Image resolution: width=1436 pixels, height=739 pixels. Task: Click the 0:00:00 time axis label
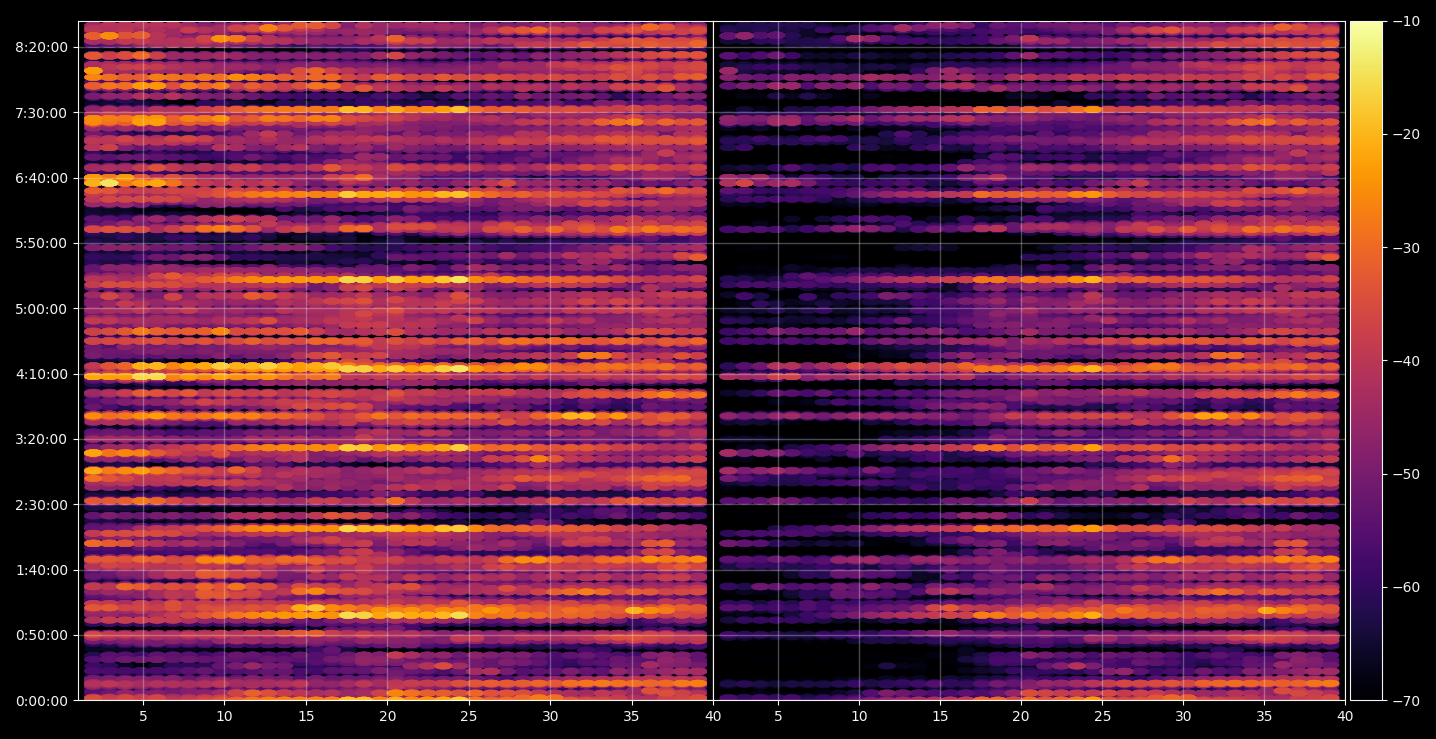(42, 701)
